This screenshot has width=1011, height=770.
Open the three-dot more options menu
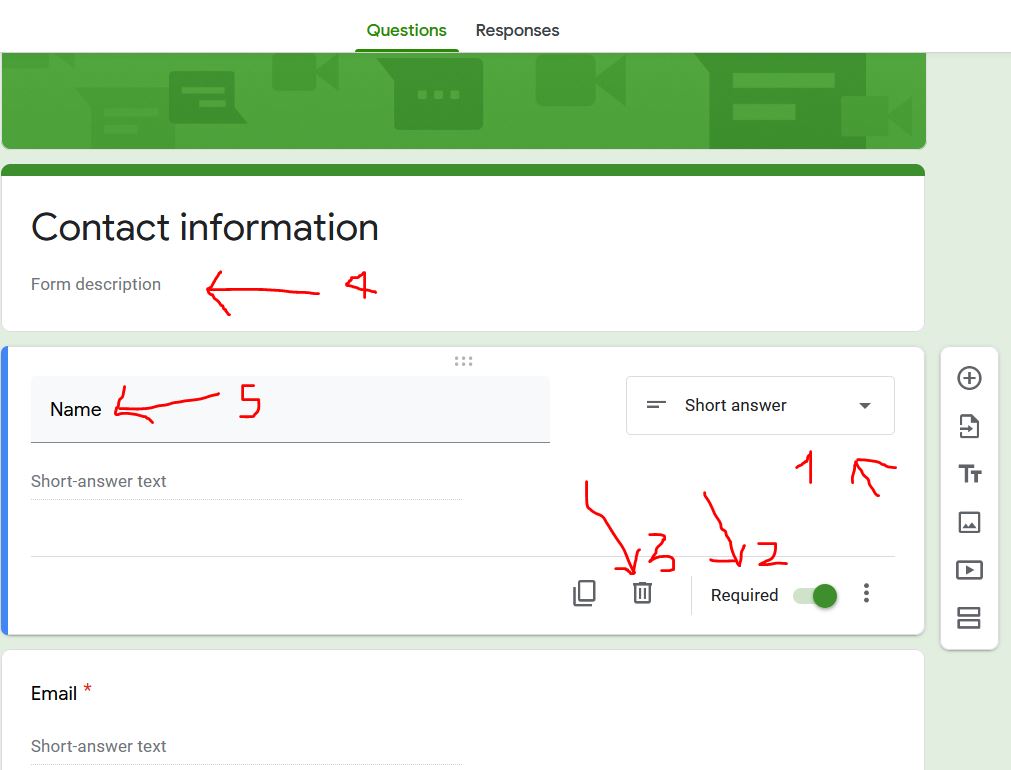coord(866,594)
